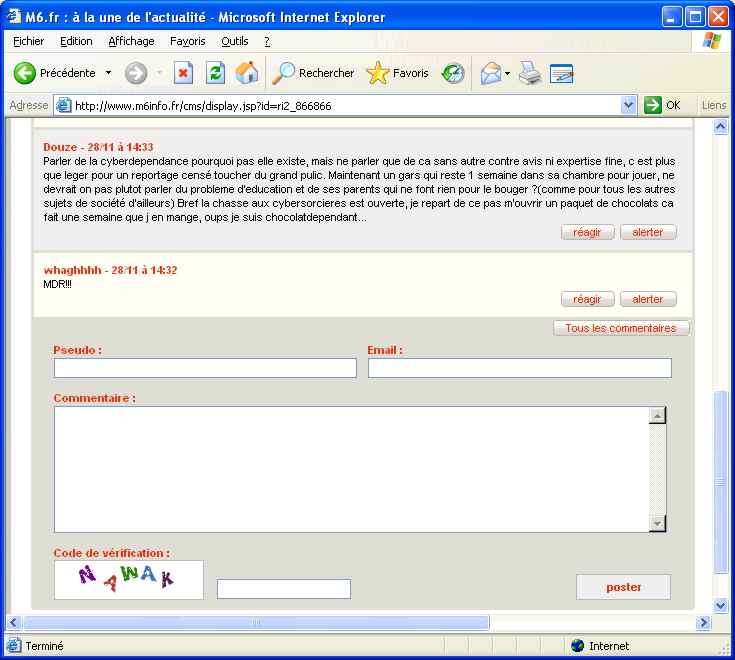Screen dimensions: 735x660
Task: Print the page with printer icon
Action: [x=530, y=73]
